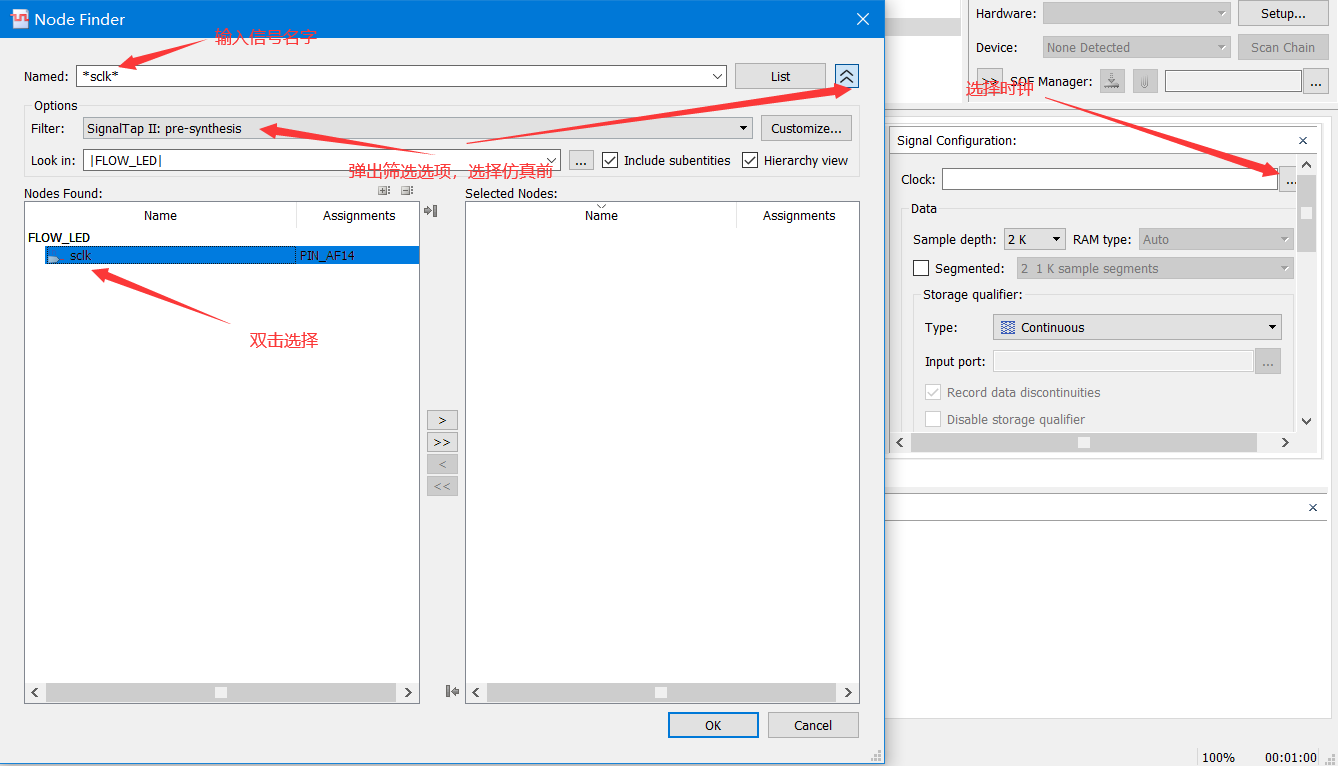1338x766 pixels.
Task: Click the SOF Manager attach paperclip icon
Action: (x=1146, y=82)
